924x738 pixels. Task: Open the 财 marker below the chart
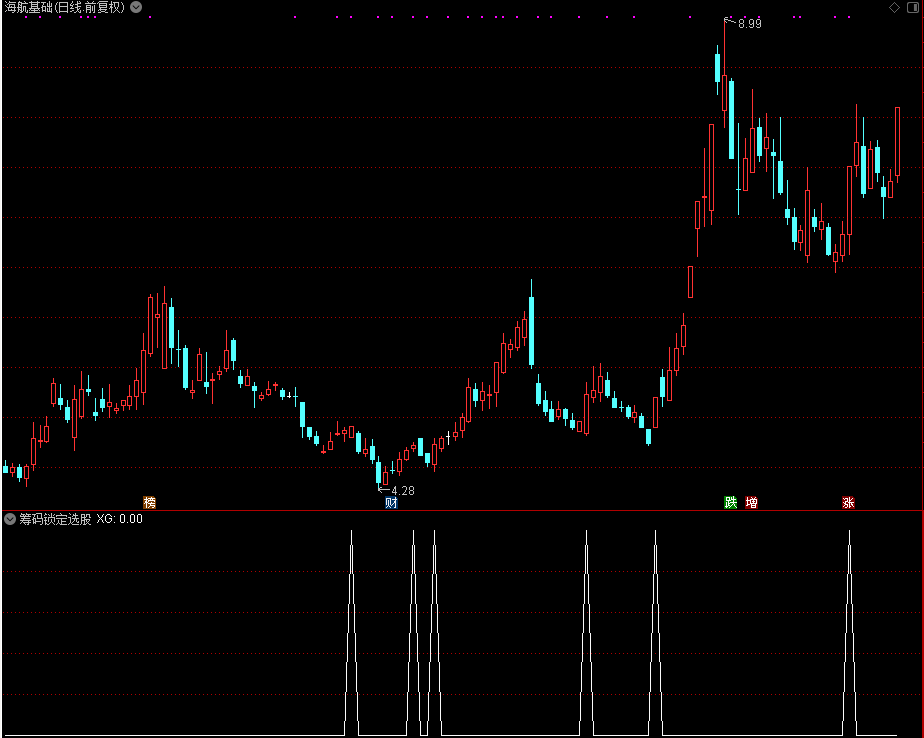pyautogui.click(x=391, y=502)
